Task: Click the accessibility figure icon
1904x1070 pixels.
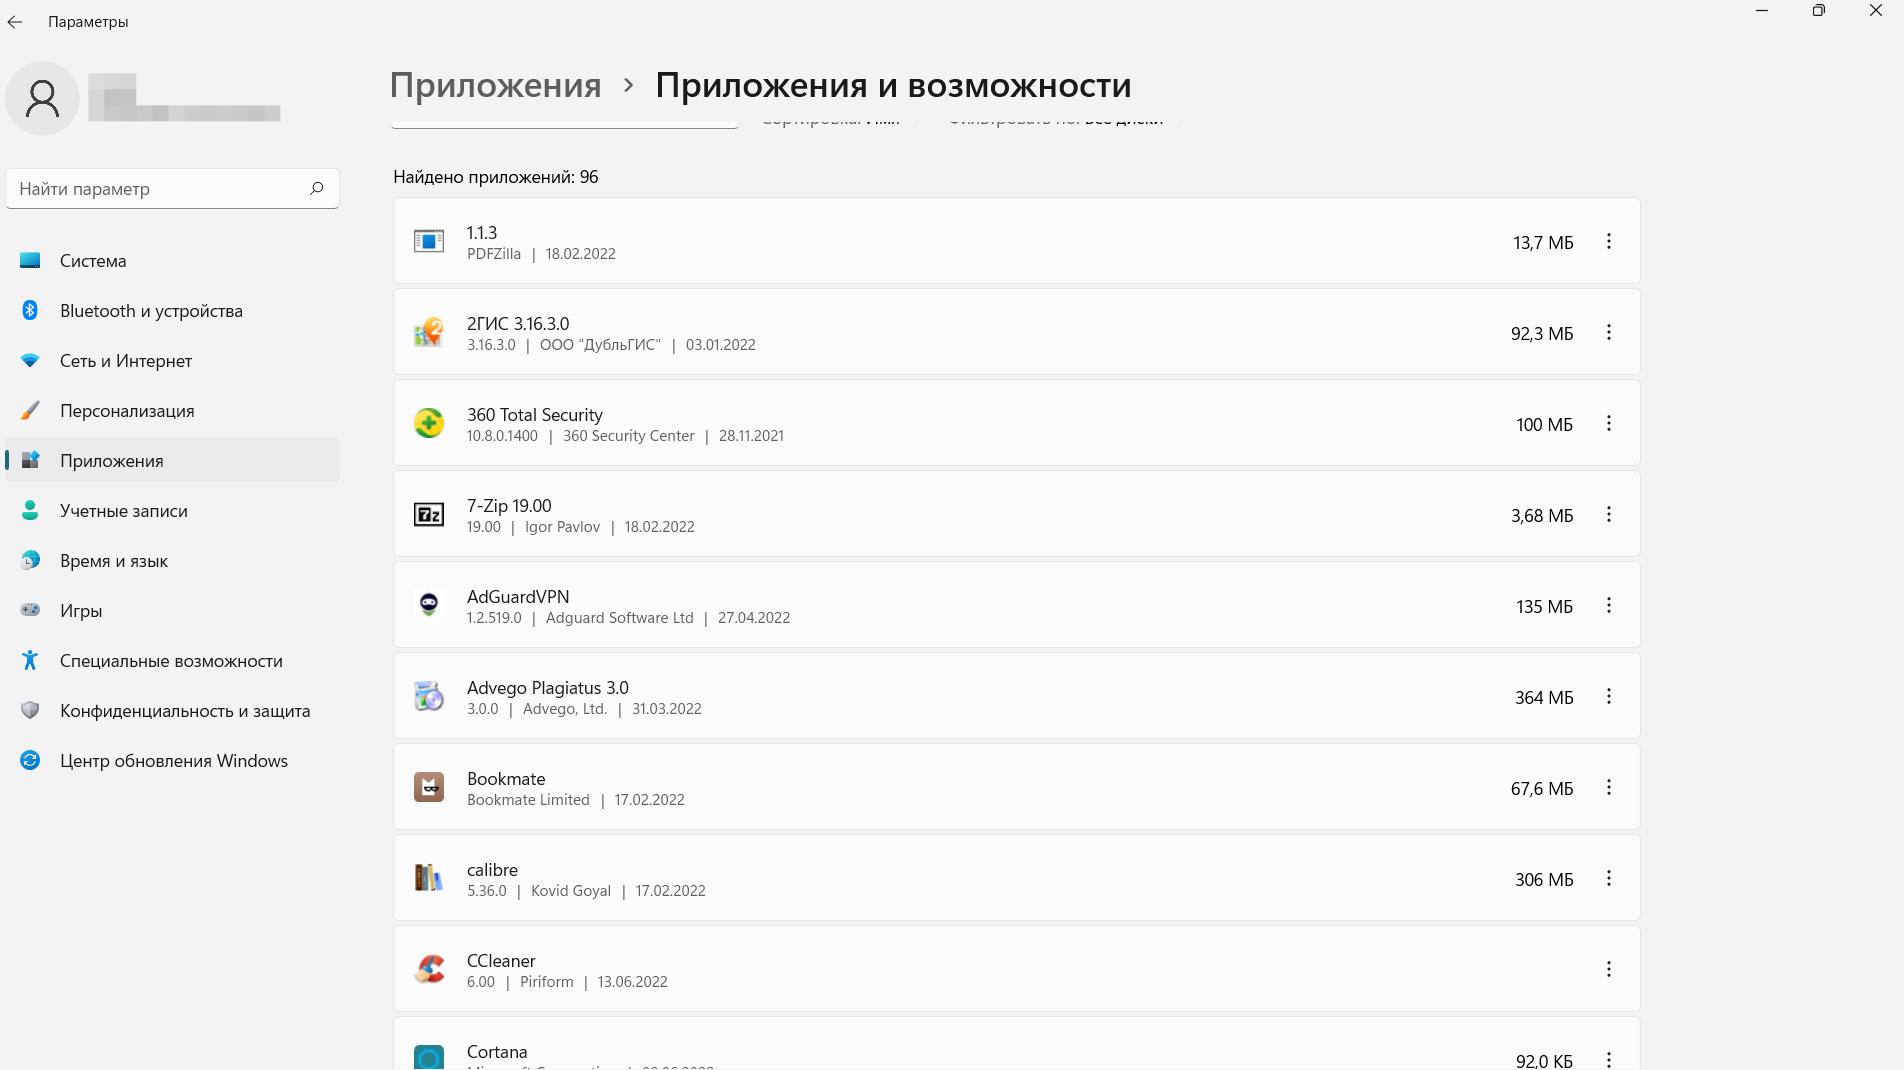Action: click(x=30, y=660)
